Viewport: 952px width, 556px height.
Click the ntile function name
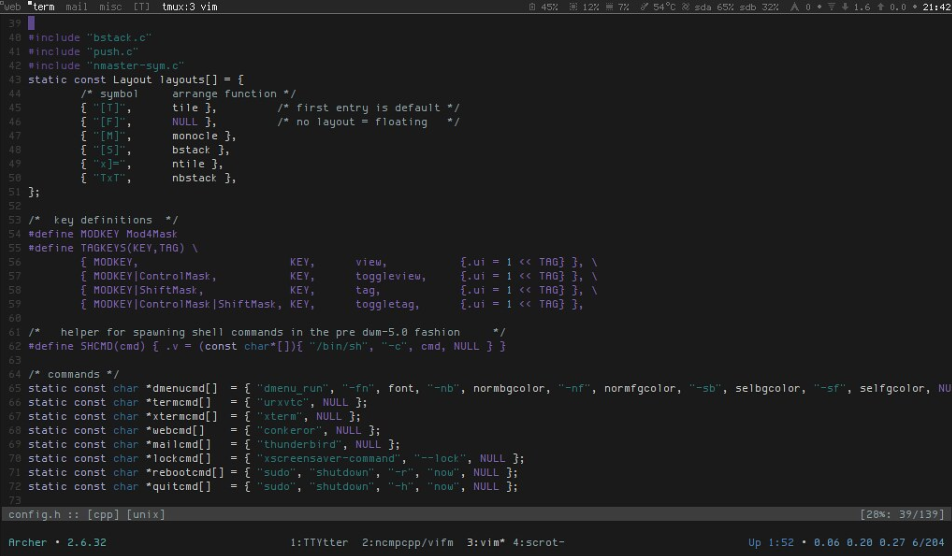pos(188,164)
